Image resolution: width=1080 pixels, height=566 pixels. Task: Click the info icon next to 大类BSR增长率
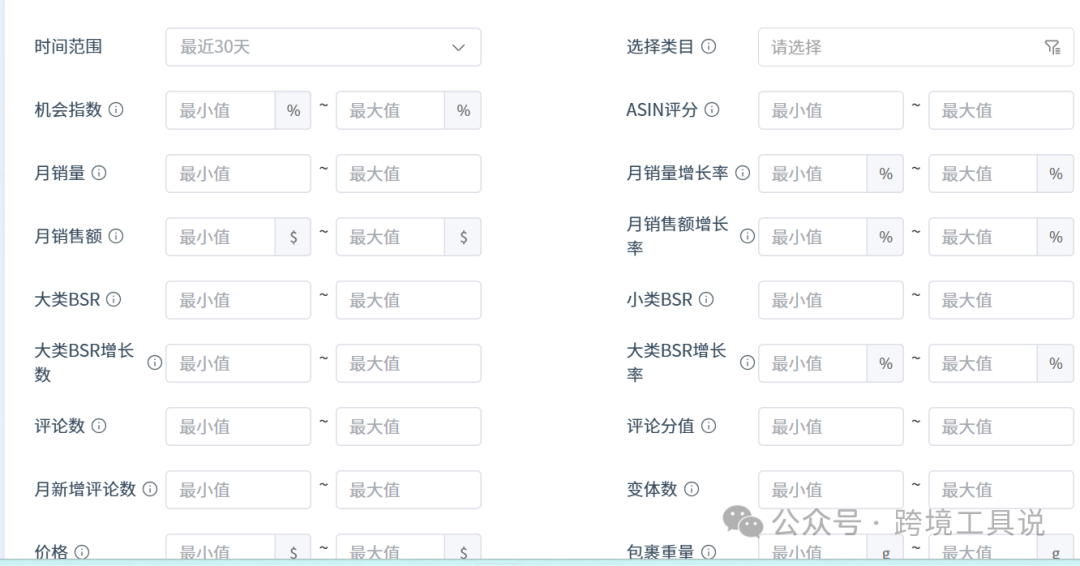coord(747,362)
